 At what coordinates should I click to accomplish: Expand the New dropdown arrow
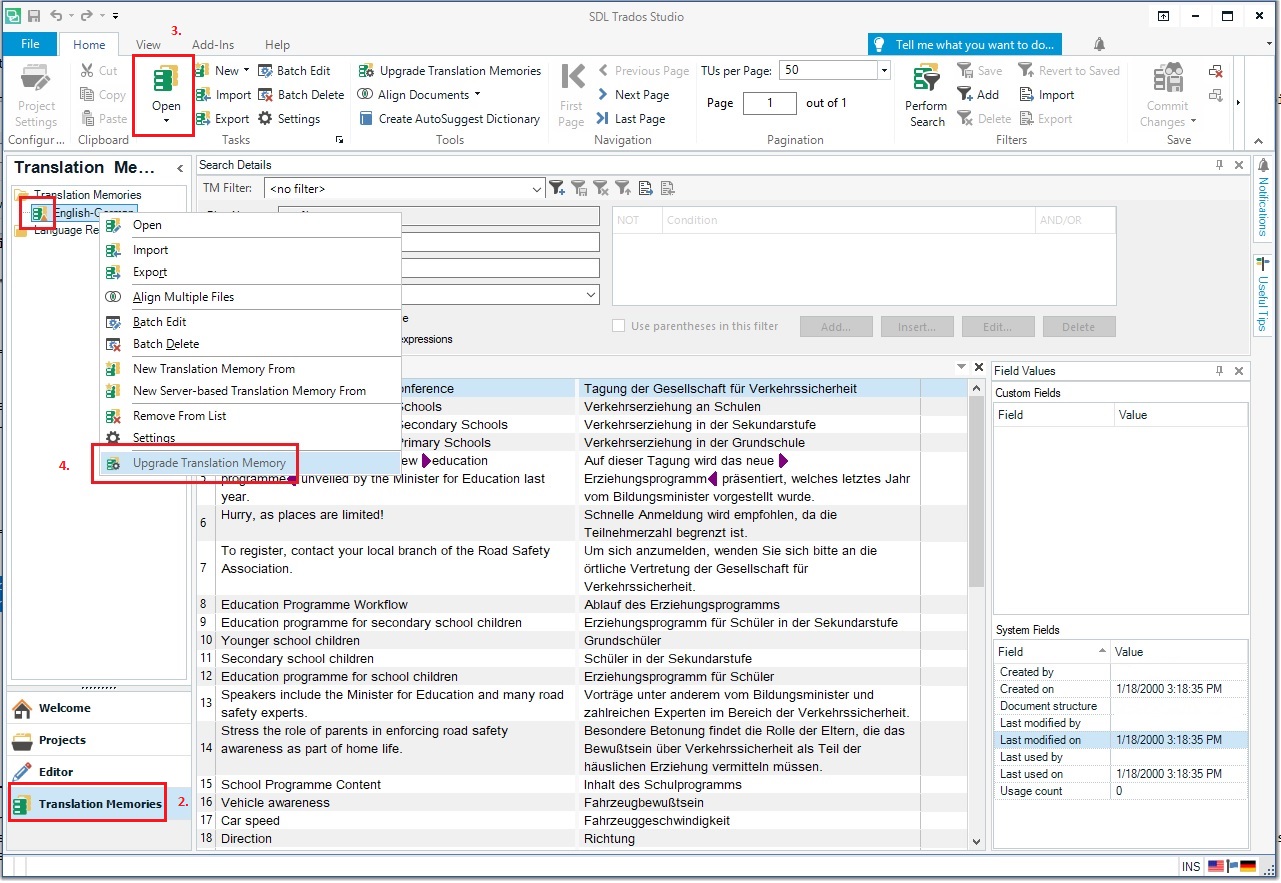[x=246, y=71]
